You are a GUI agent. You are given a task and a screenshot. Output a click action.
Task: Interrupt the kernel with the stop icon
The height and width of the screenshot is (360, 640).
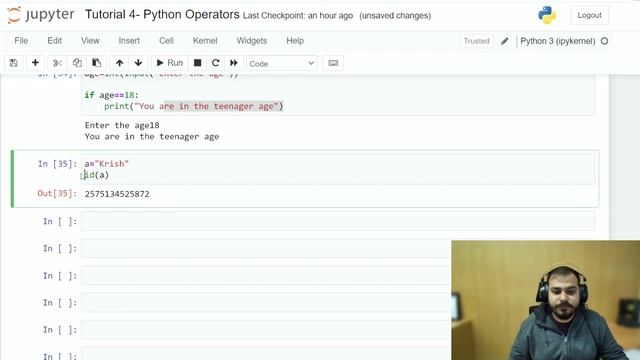coord(198,63)
